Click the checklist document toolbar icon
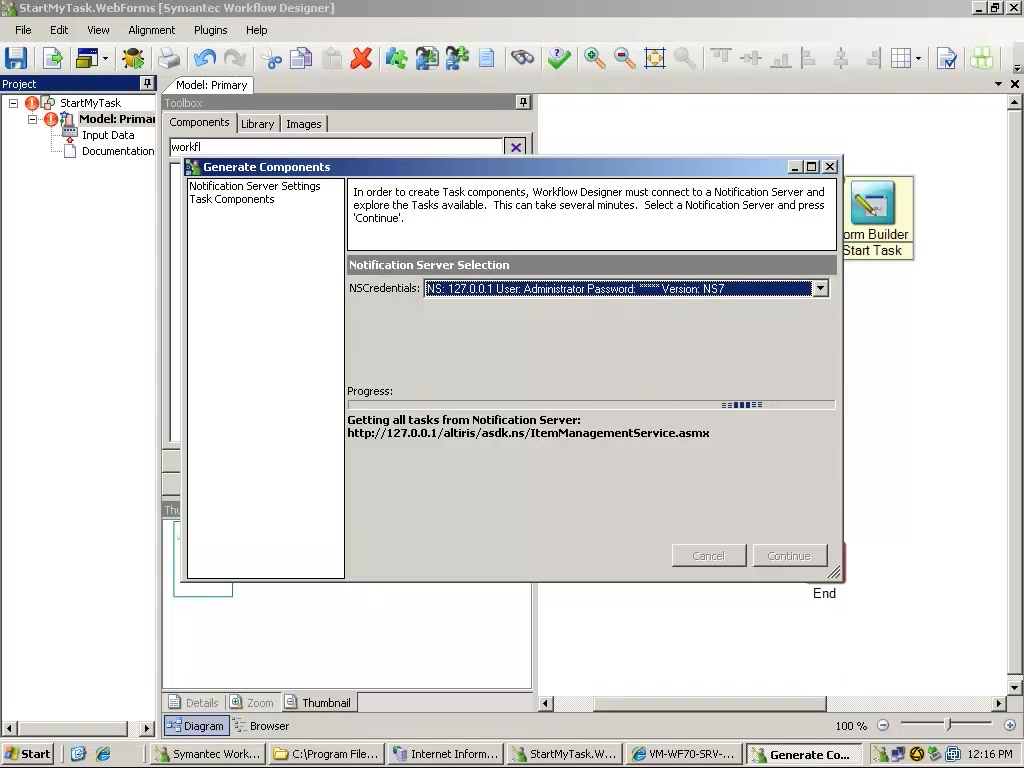 click(946, 58)
